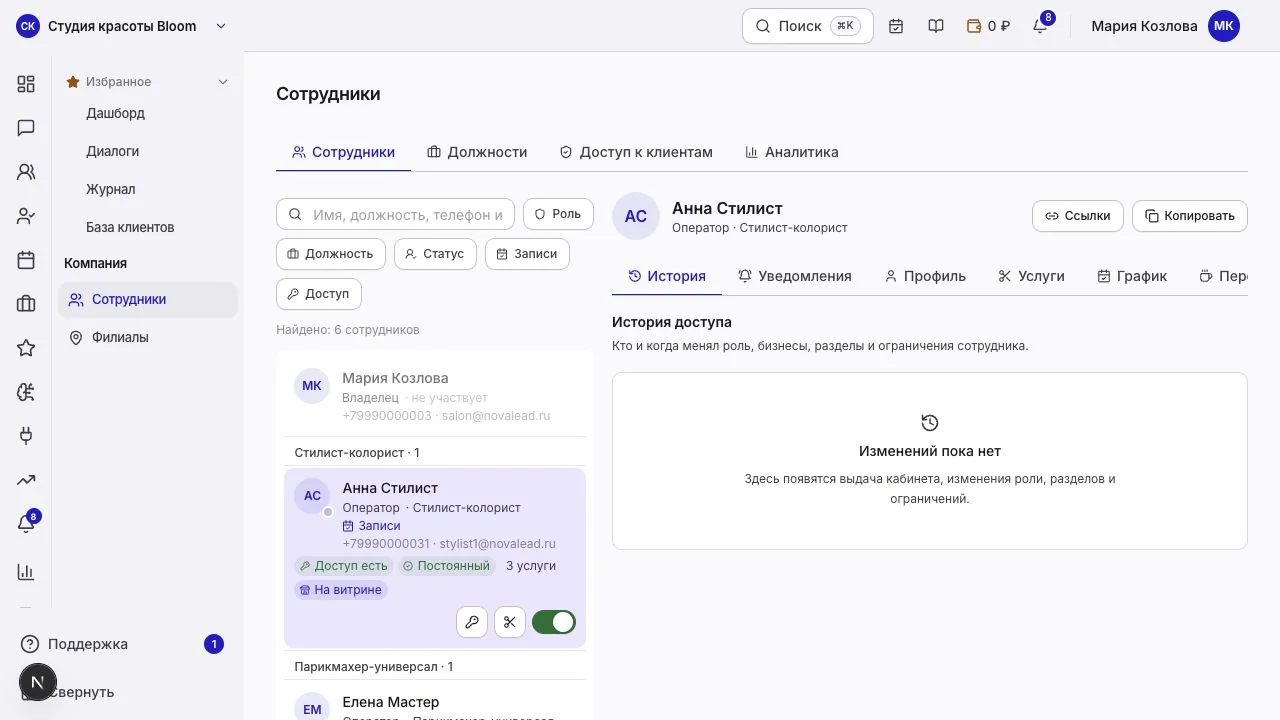
Task: Select the person-with-checkmark icon in the left rail
Action: click(x=26, y=216)
